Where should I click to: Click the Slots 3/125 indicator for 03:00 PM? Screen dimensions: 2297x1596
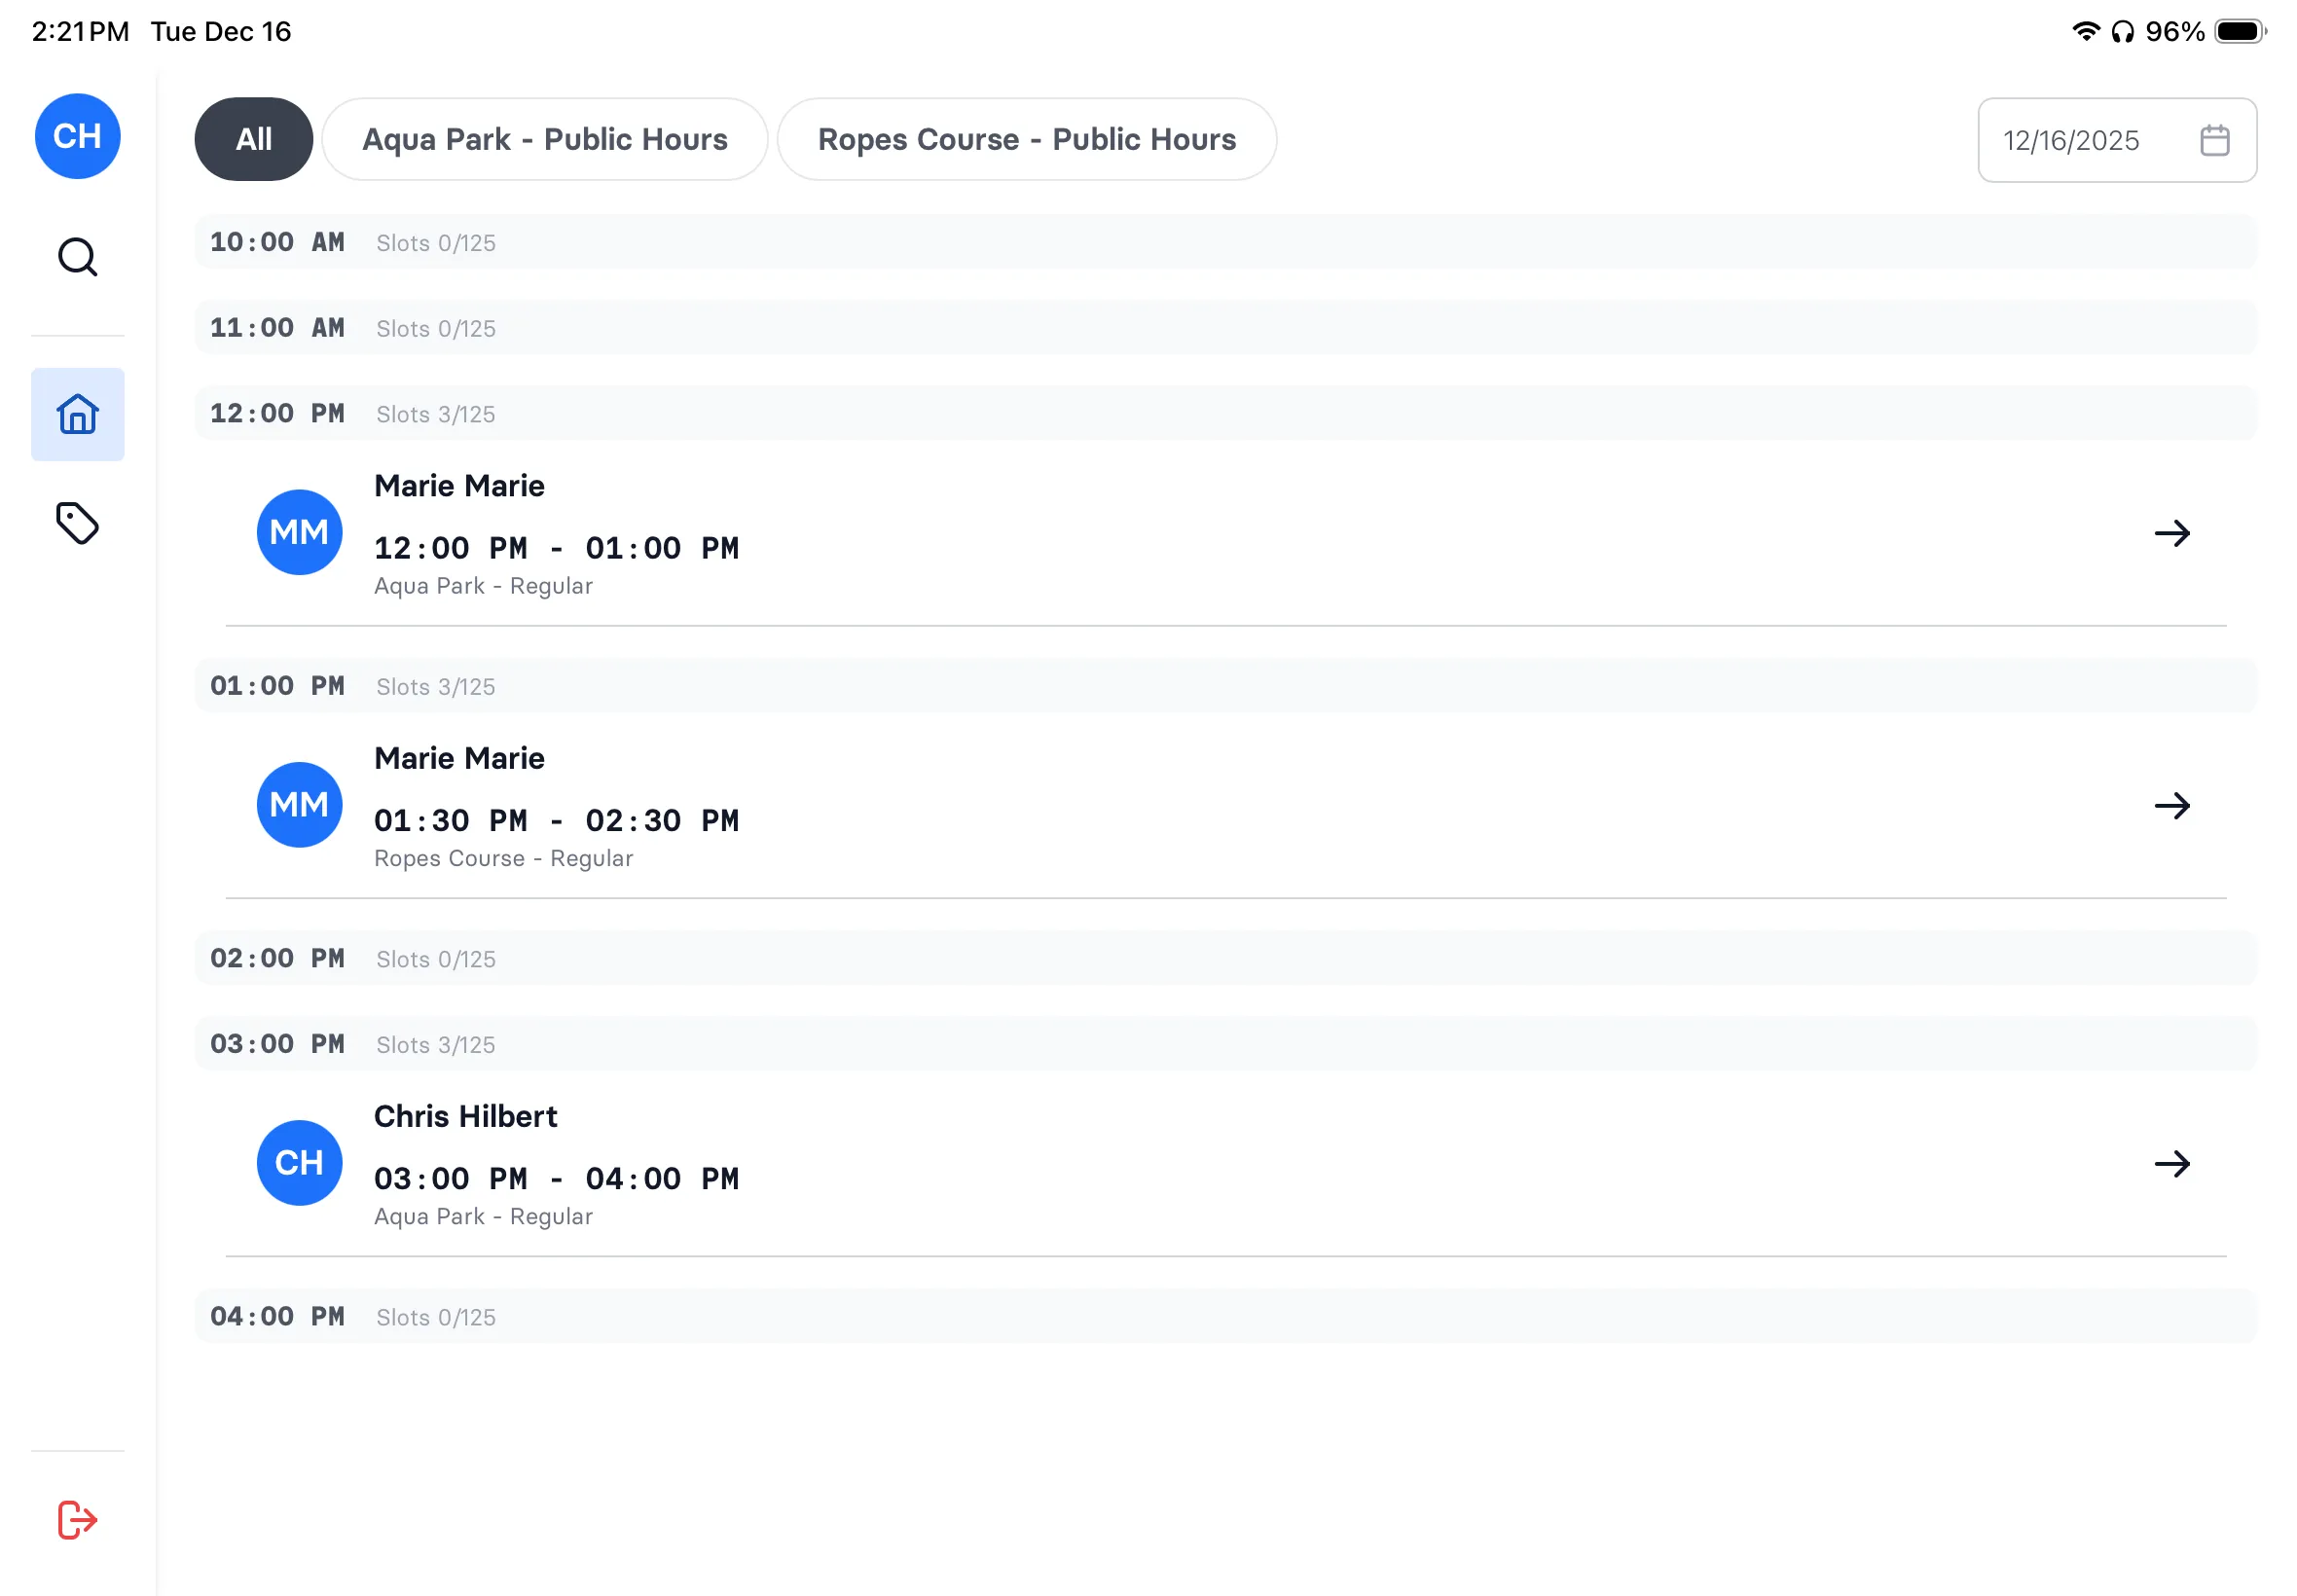[x=435, y=1044]
